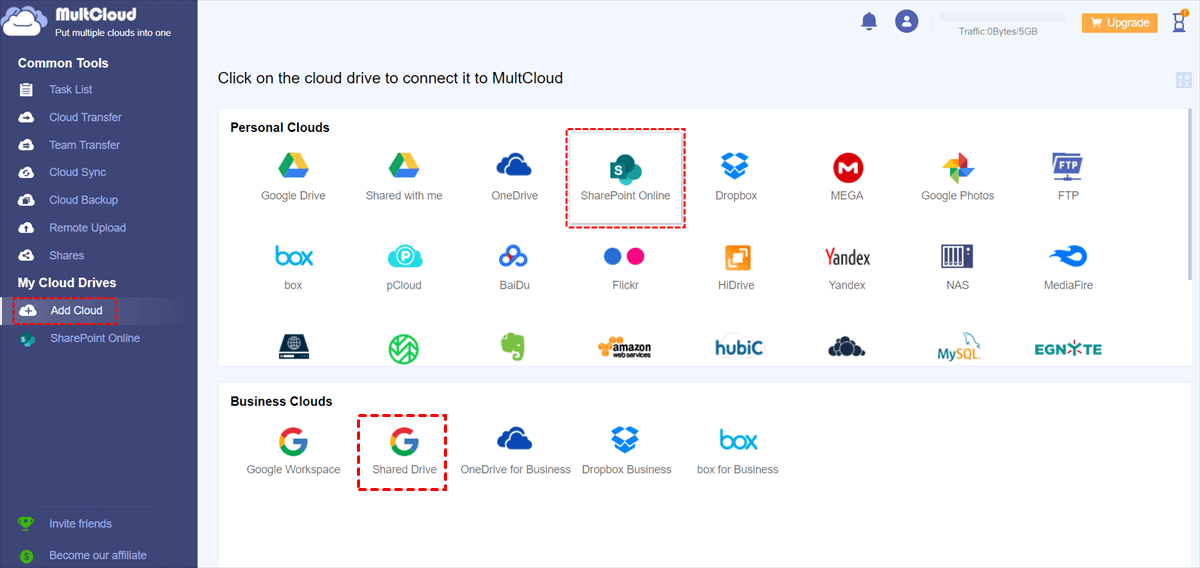
Task: Click Add Cloud in My Cloud Drives
Action: click(76, 311)
